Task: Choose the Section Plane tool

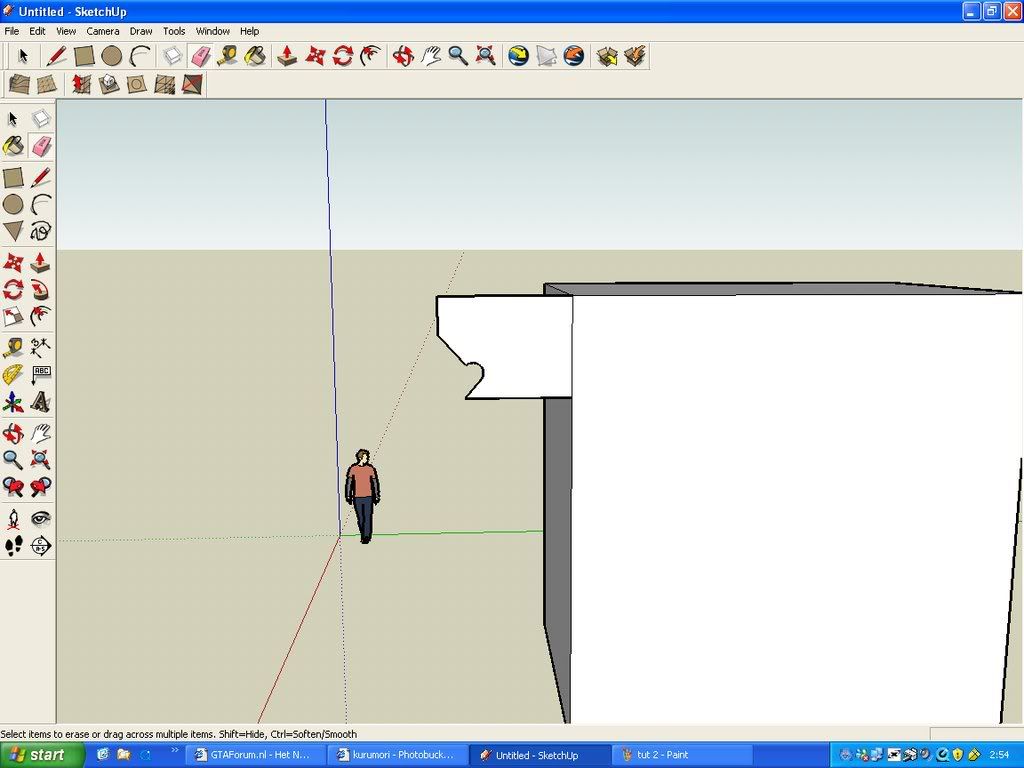Action: [40, 545]
